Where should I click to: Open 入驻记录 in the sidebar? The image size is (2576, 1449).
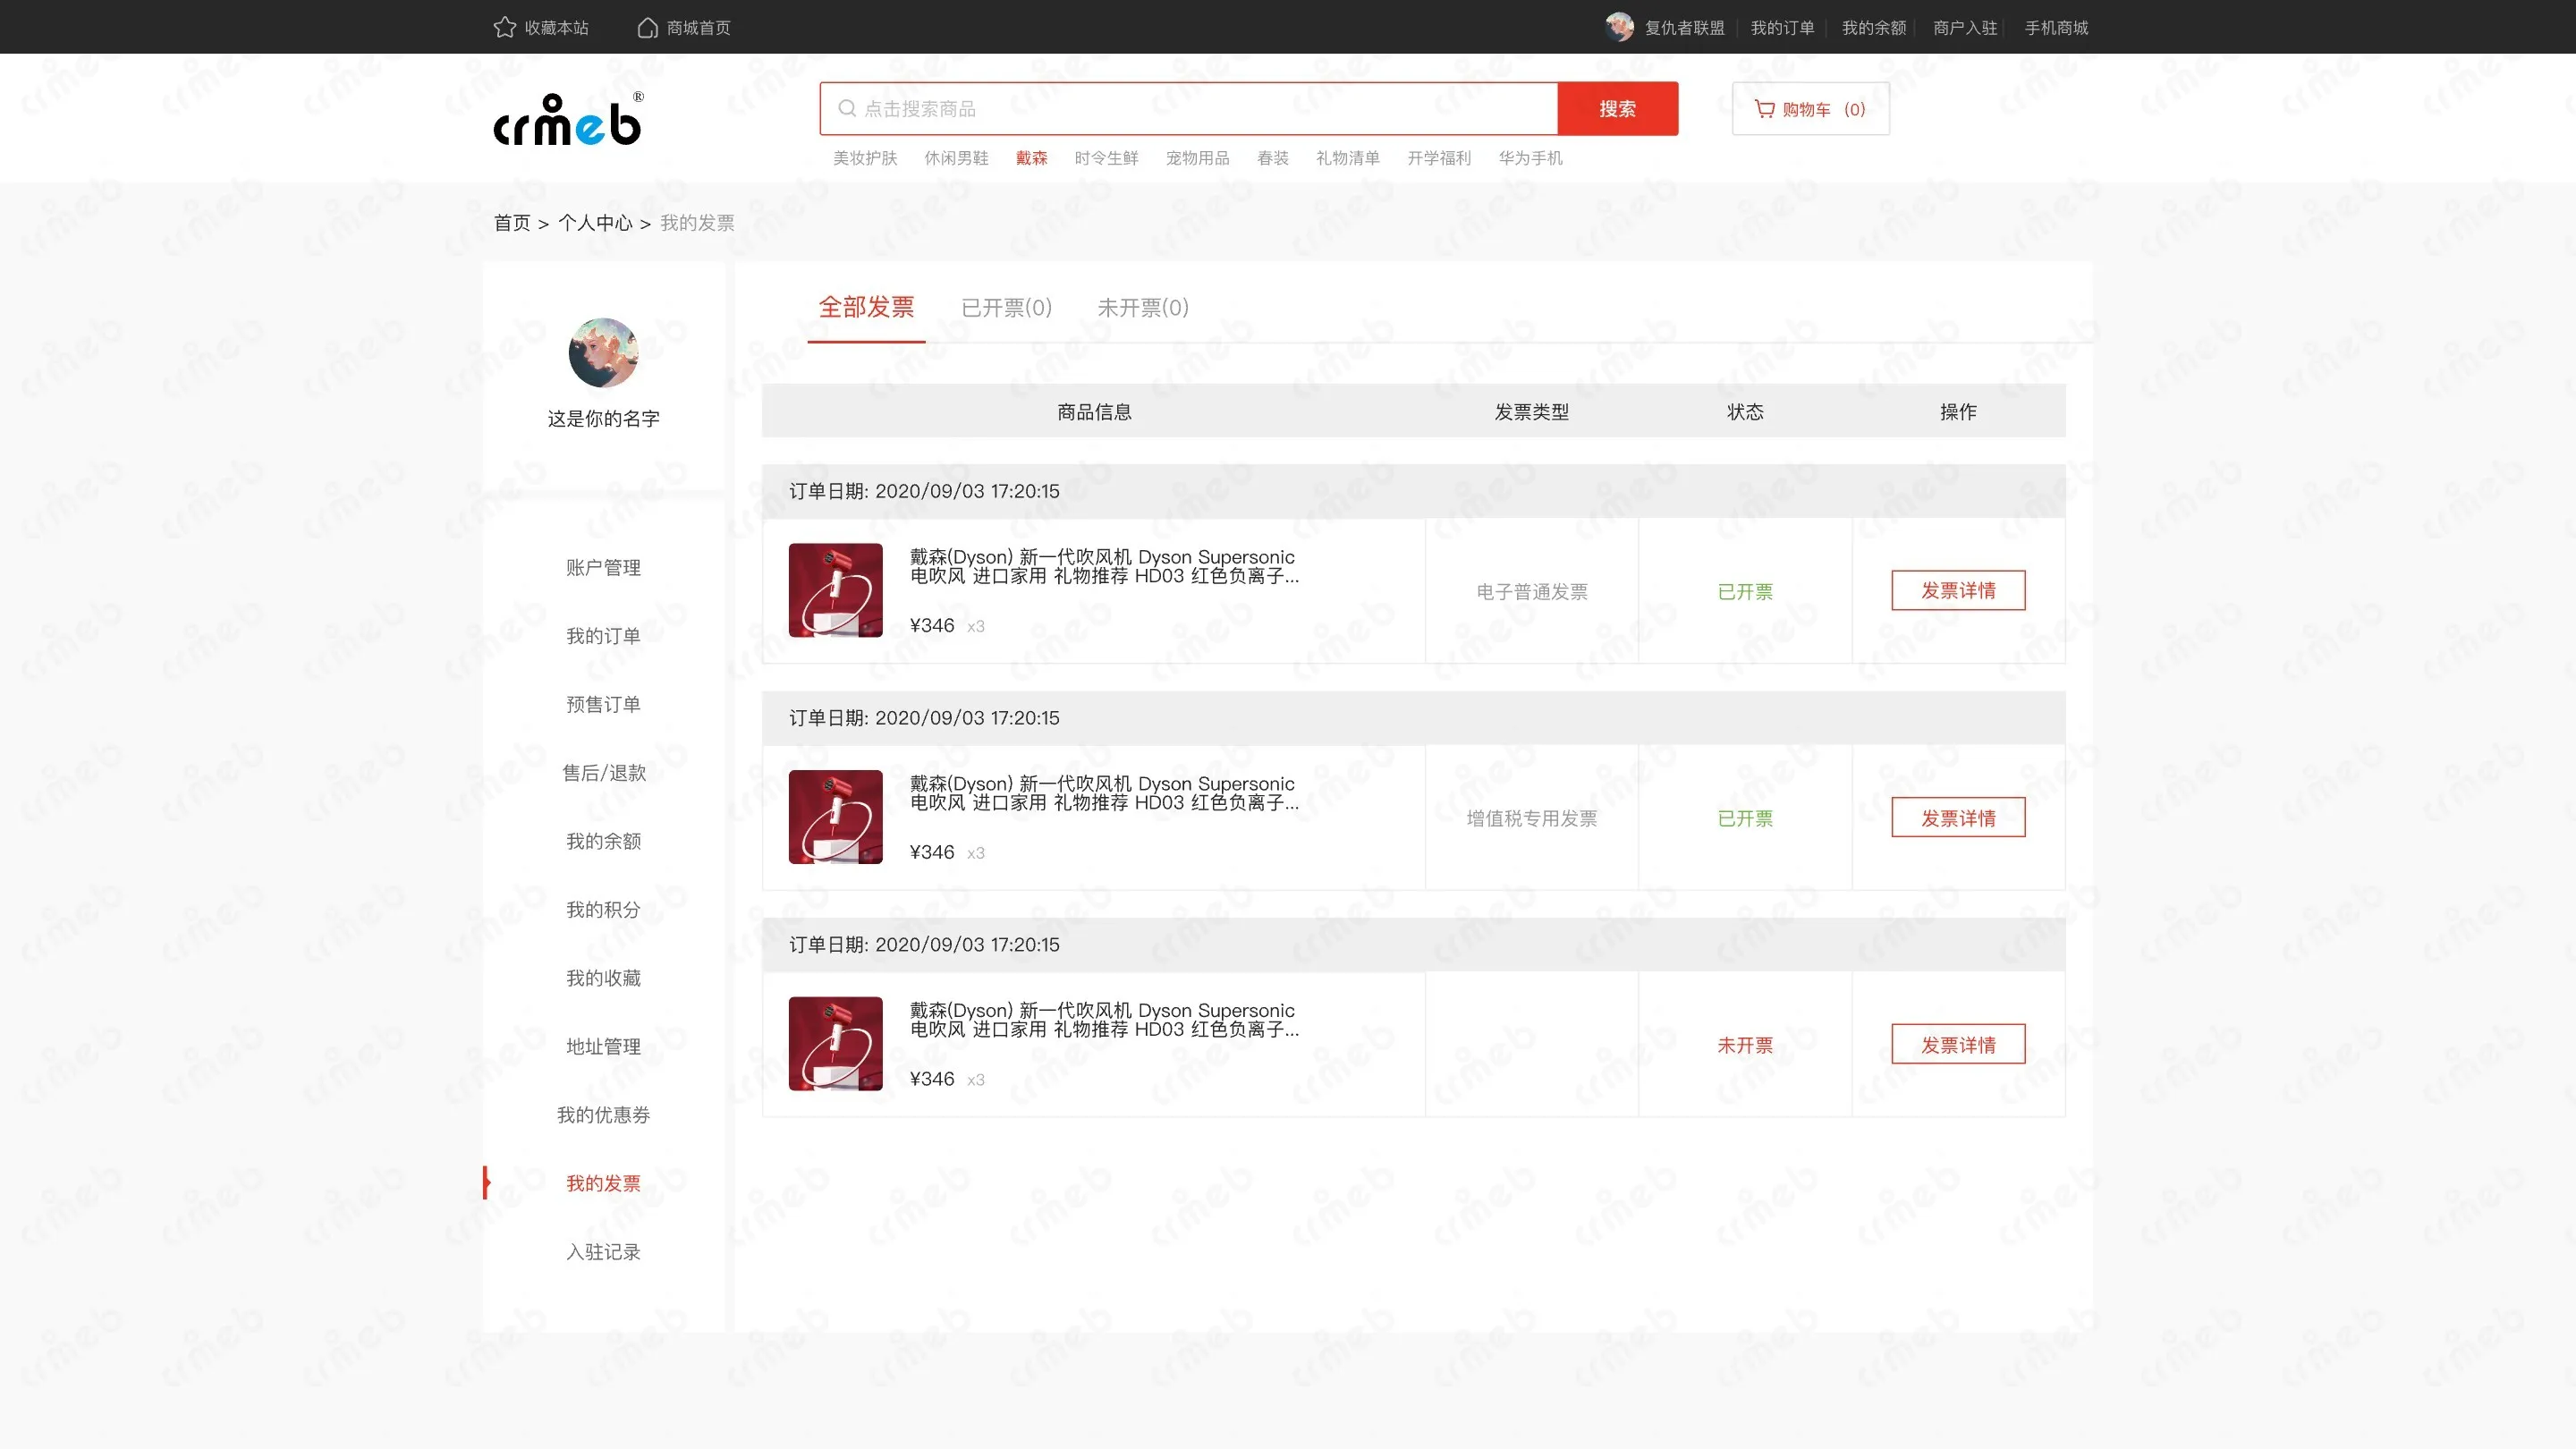point(604,1252)
